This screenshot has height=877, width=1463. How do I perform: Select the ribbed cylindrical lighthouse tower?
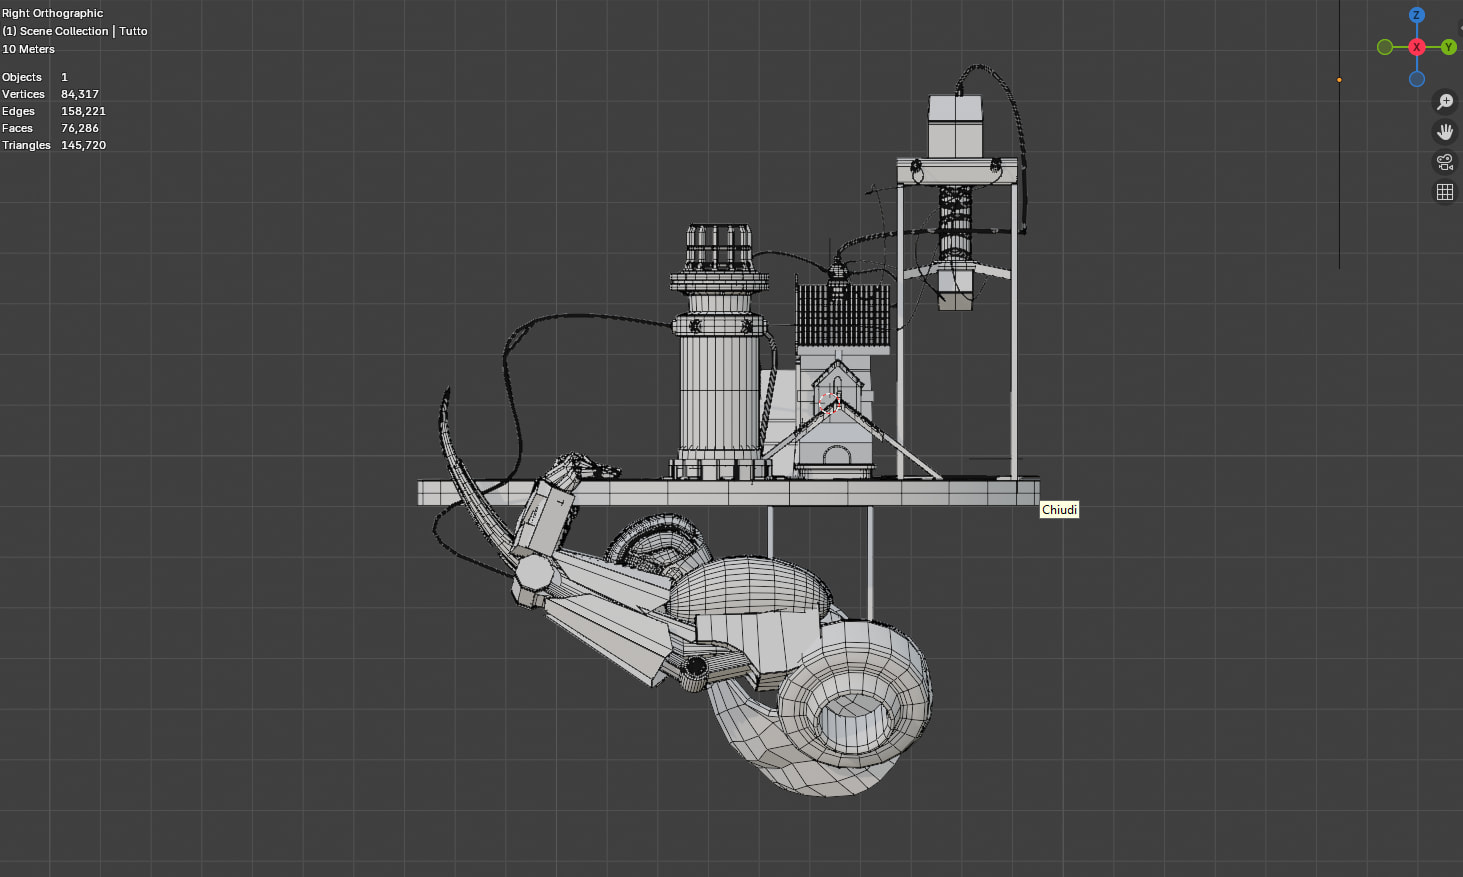[718, 395]
